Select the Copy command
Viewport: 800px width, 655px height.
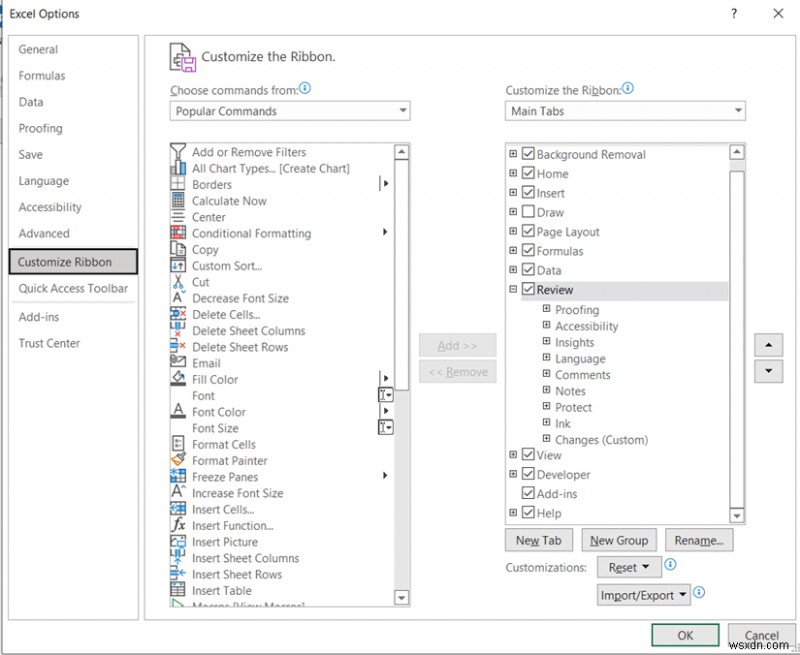coord(205,249)
